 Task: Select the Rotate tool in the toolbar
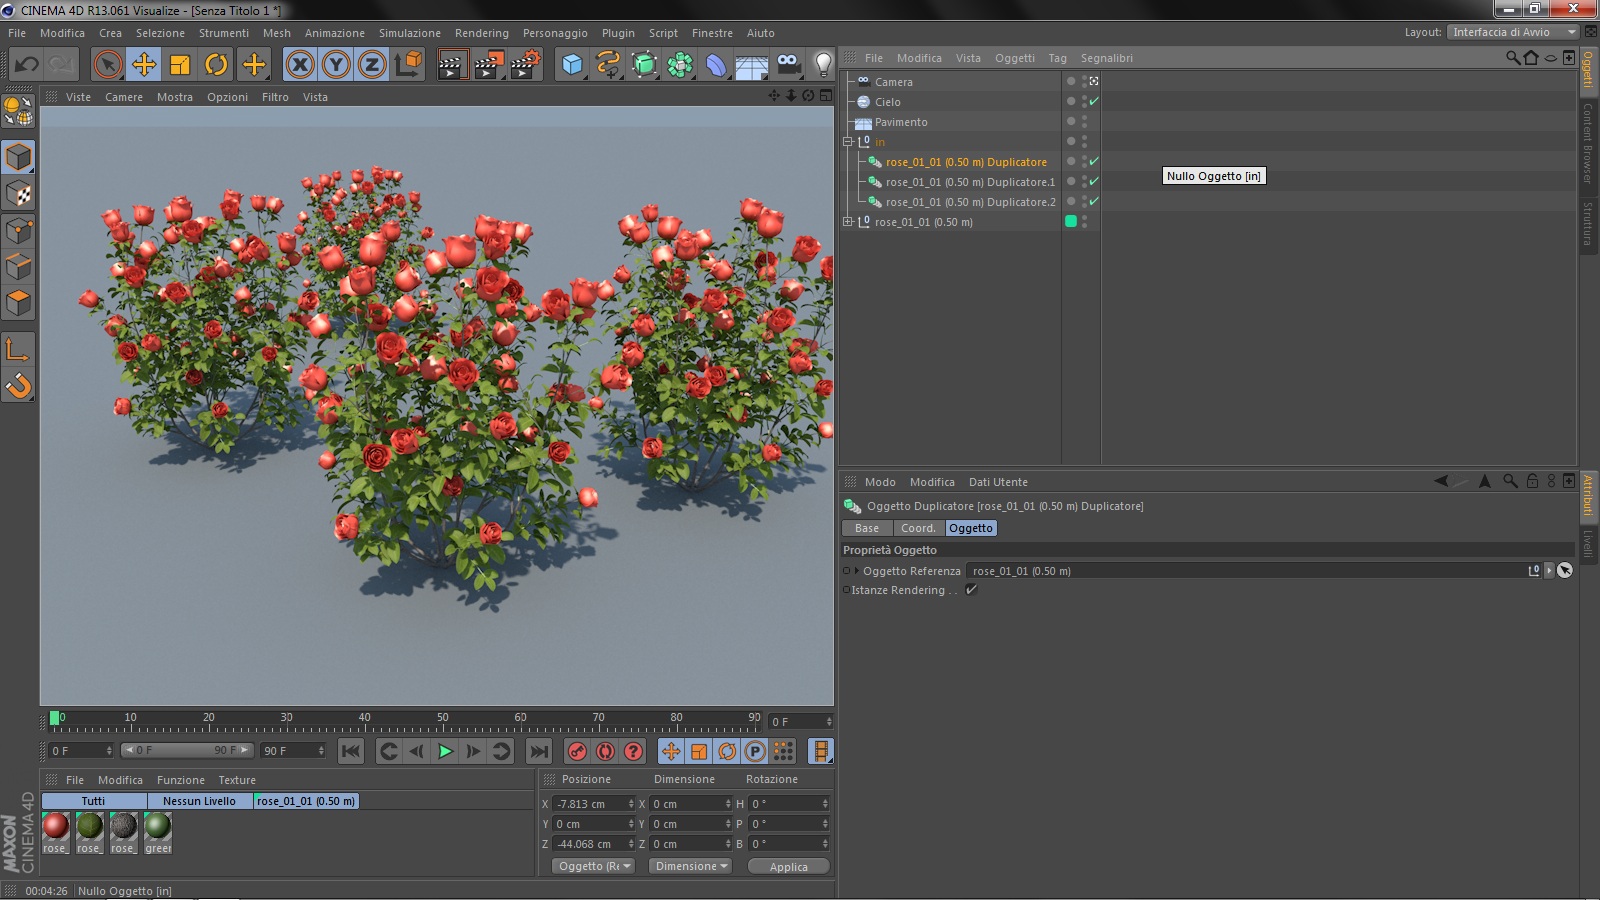pyautogui.click(x=216, y=65)
